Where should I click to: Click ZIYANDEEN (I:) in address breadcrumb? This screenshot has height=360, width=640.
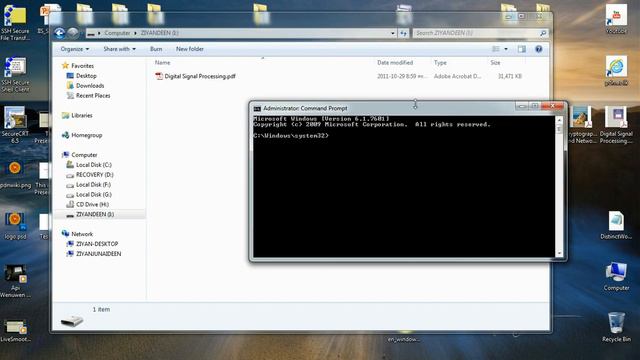click(159, 33)
